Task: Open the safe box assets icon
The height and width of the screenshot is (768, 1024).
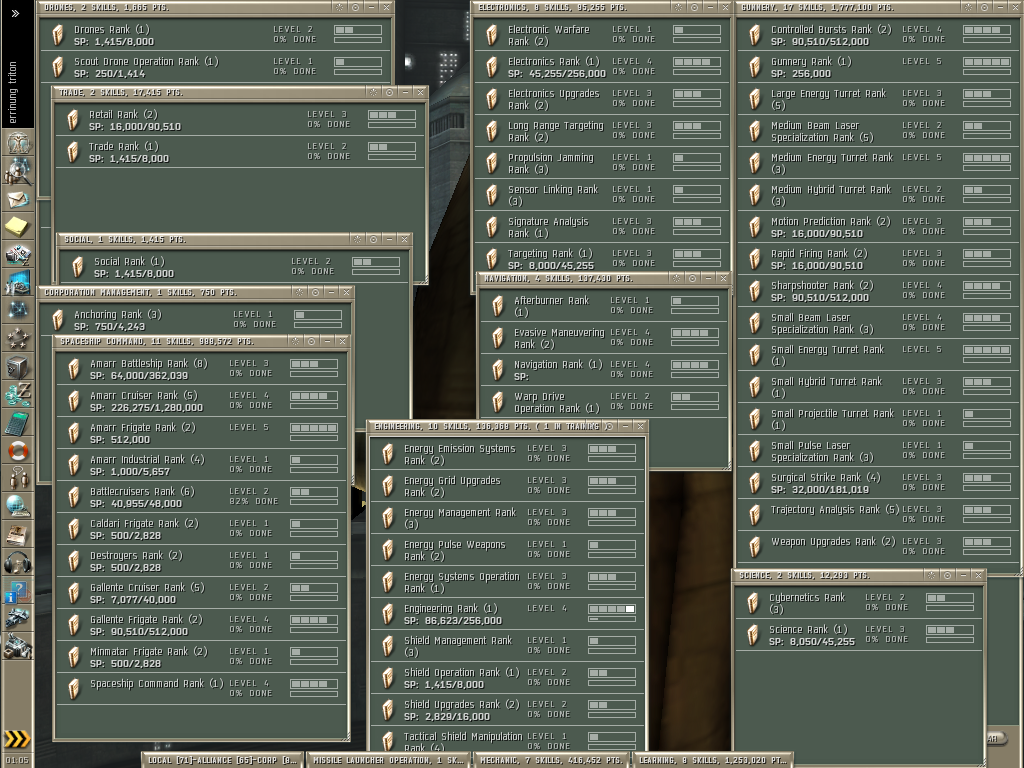Action: tap(18, 366)
